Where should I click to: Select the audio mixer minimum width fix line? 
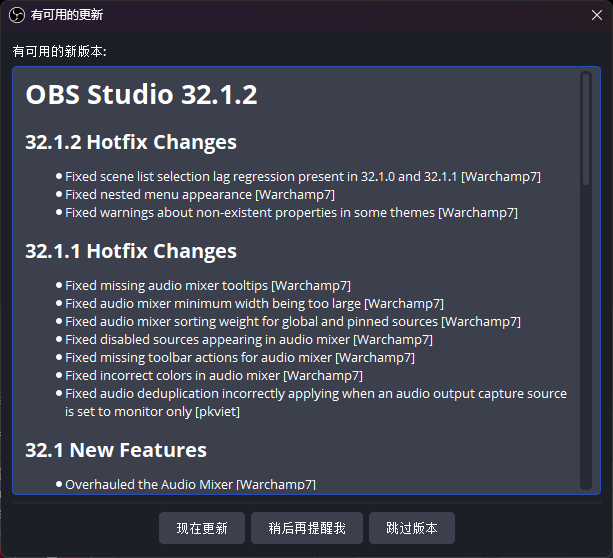point(254,303)
